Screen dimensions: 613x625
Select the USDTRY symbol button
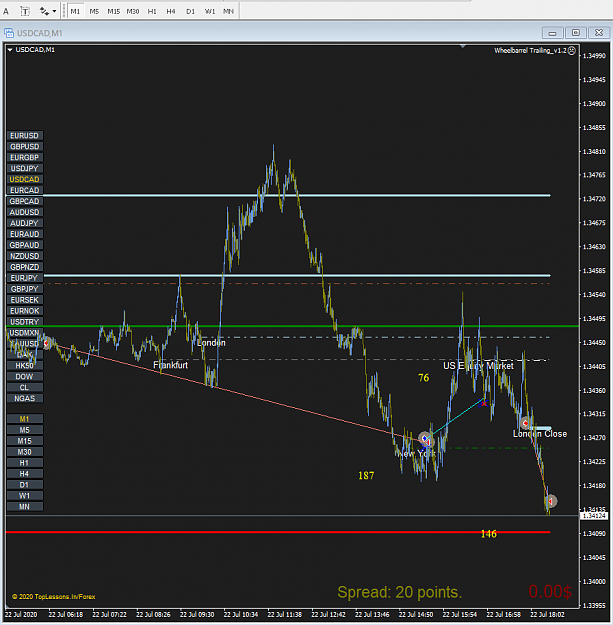(x=25, y=322)
